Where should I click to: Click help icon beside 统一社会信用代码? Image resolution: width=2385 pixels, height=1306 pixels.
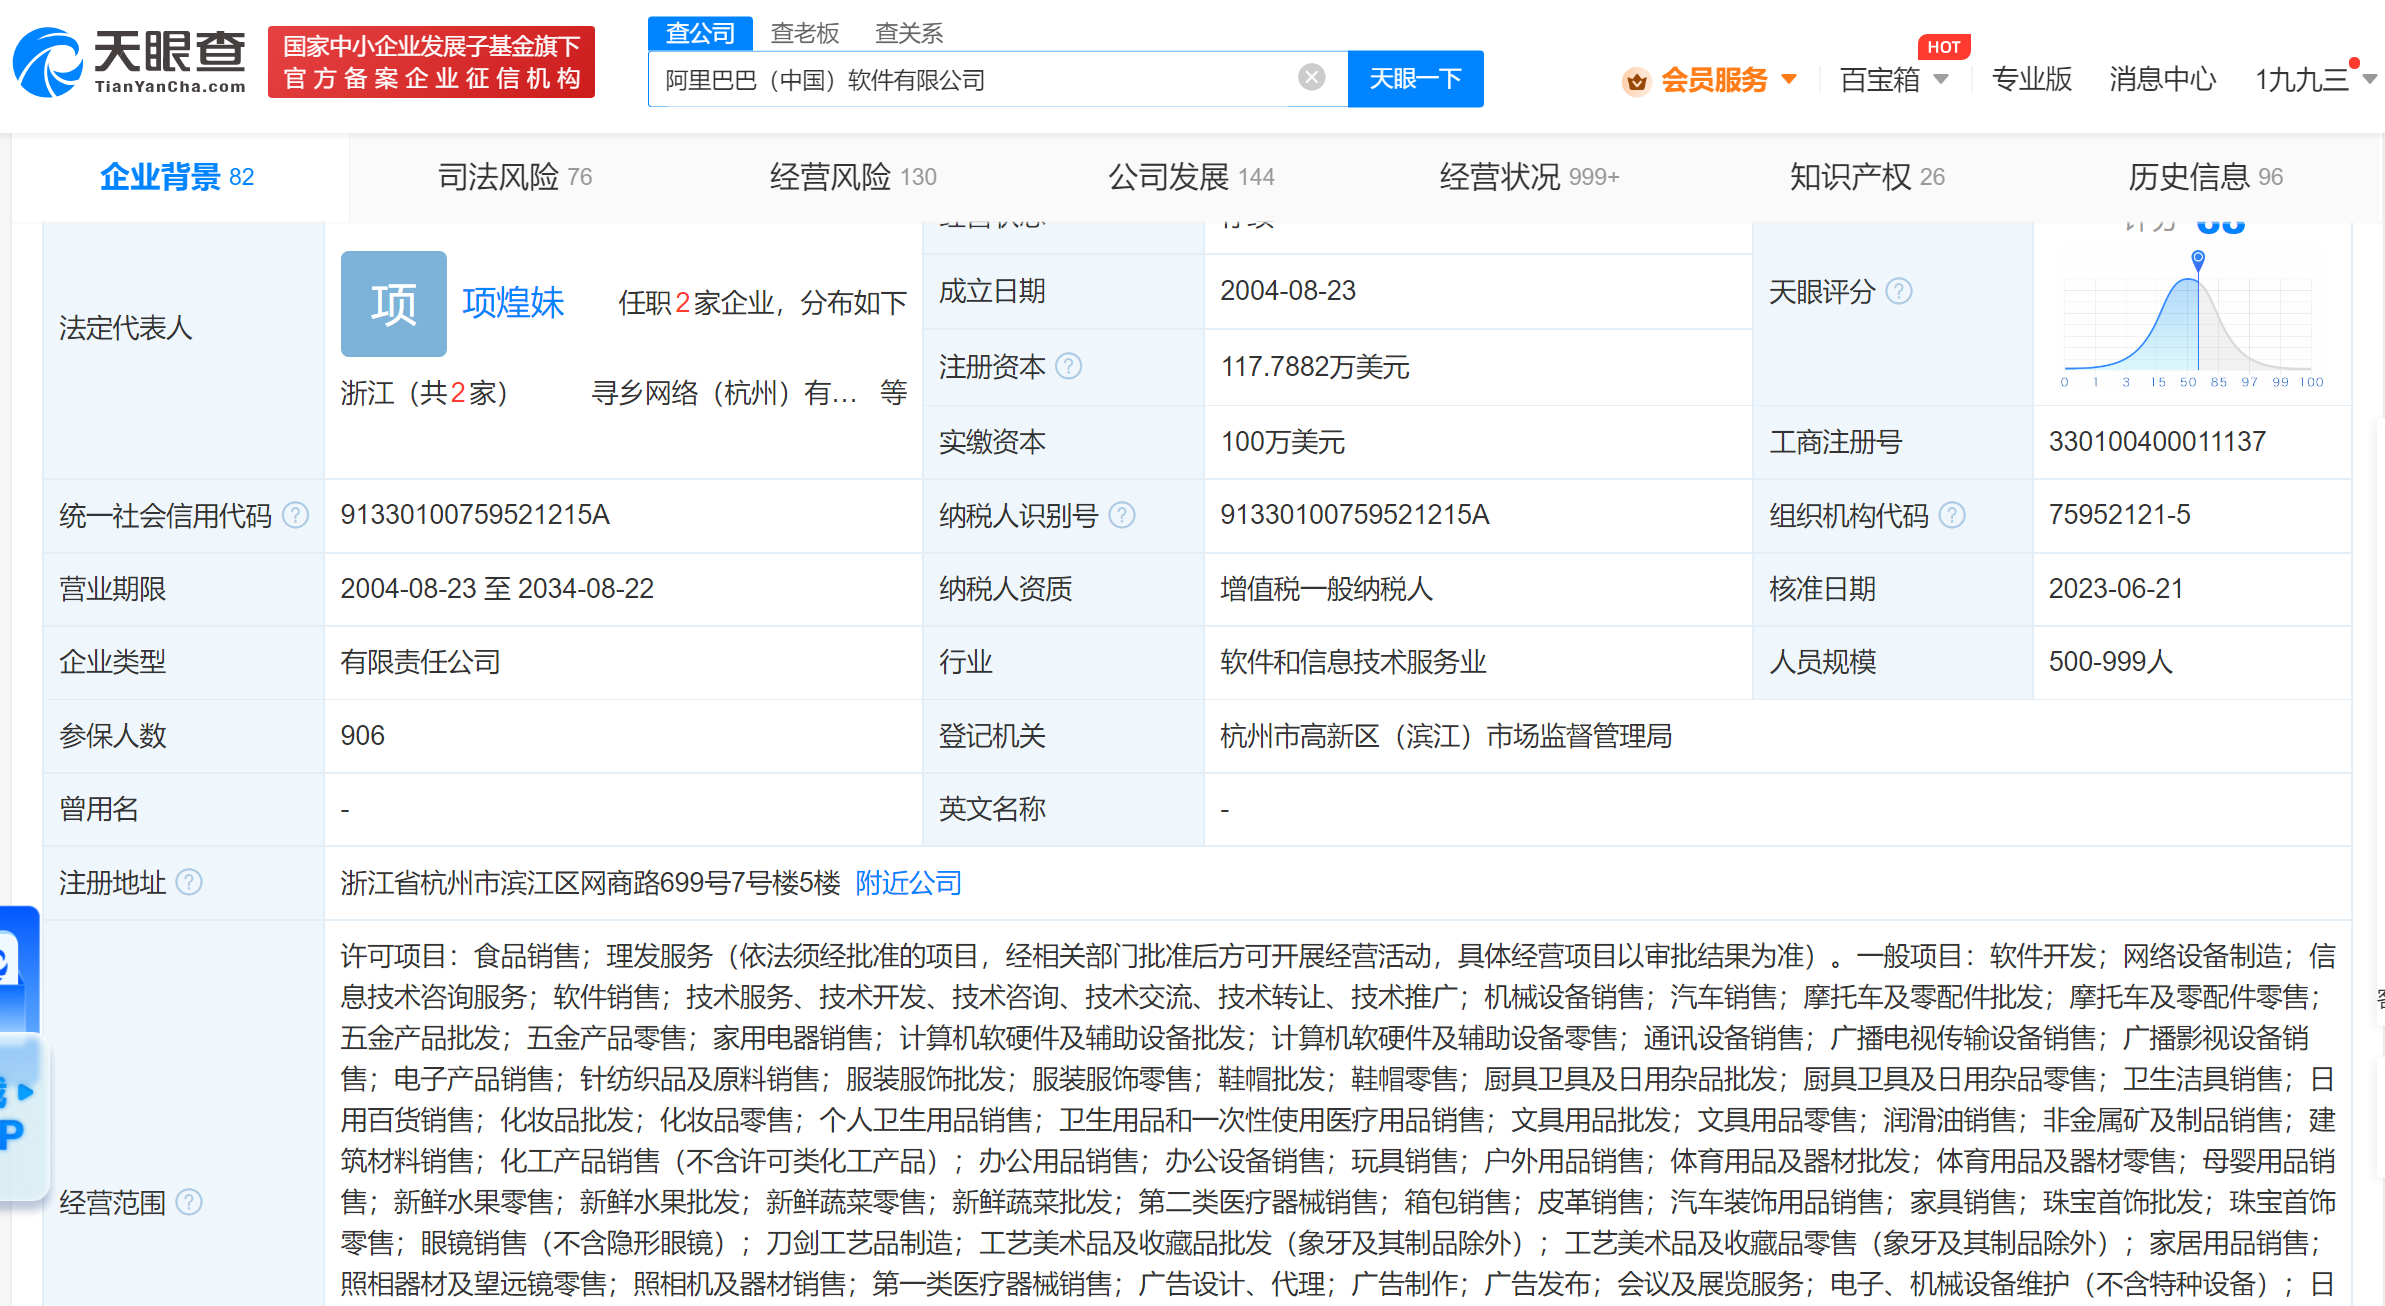[x=295, y=515]
